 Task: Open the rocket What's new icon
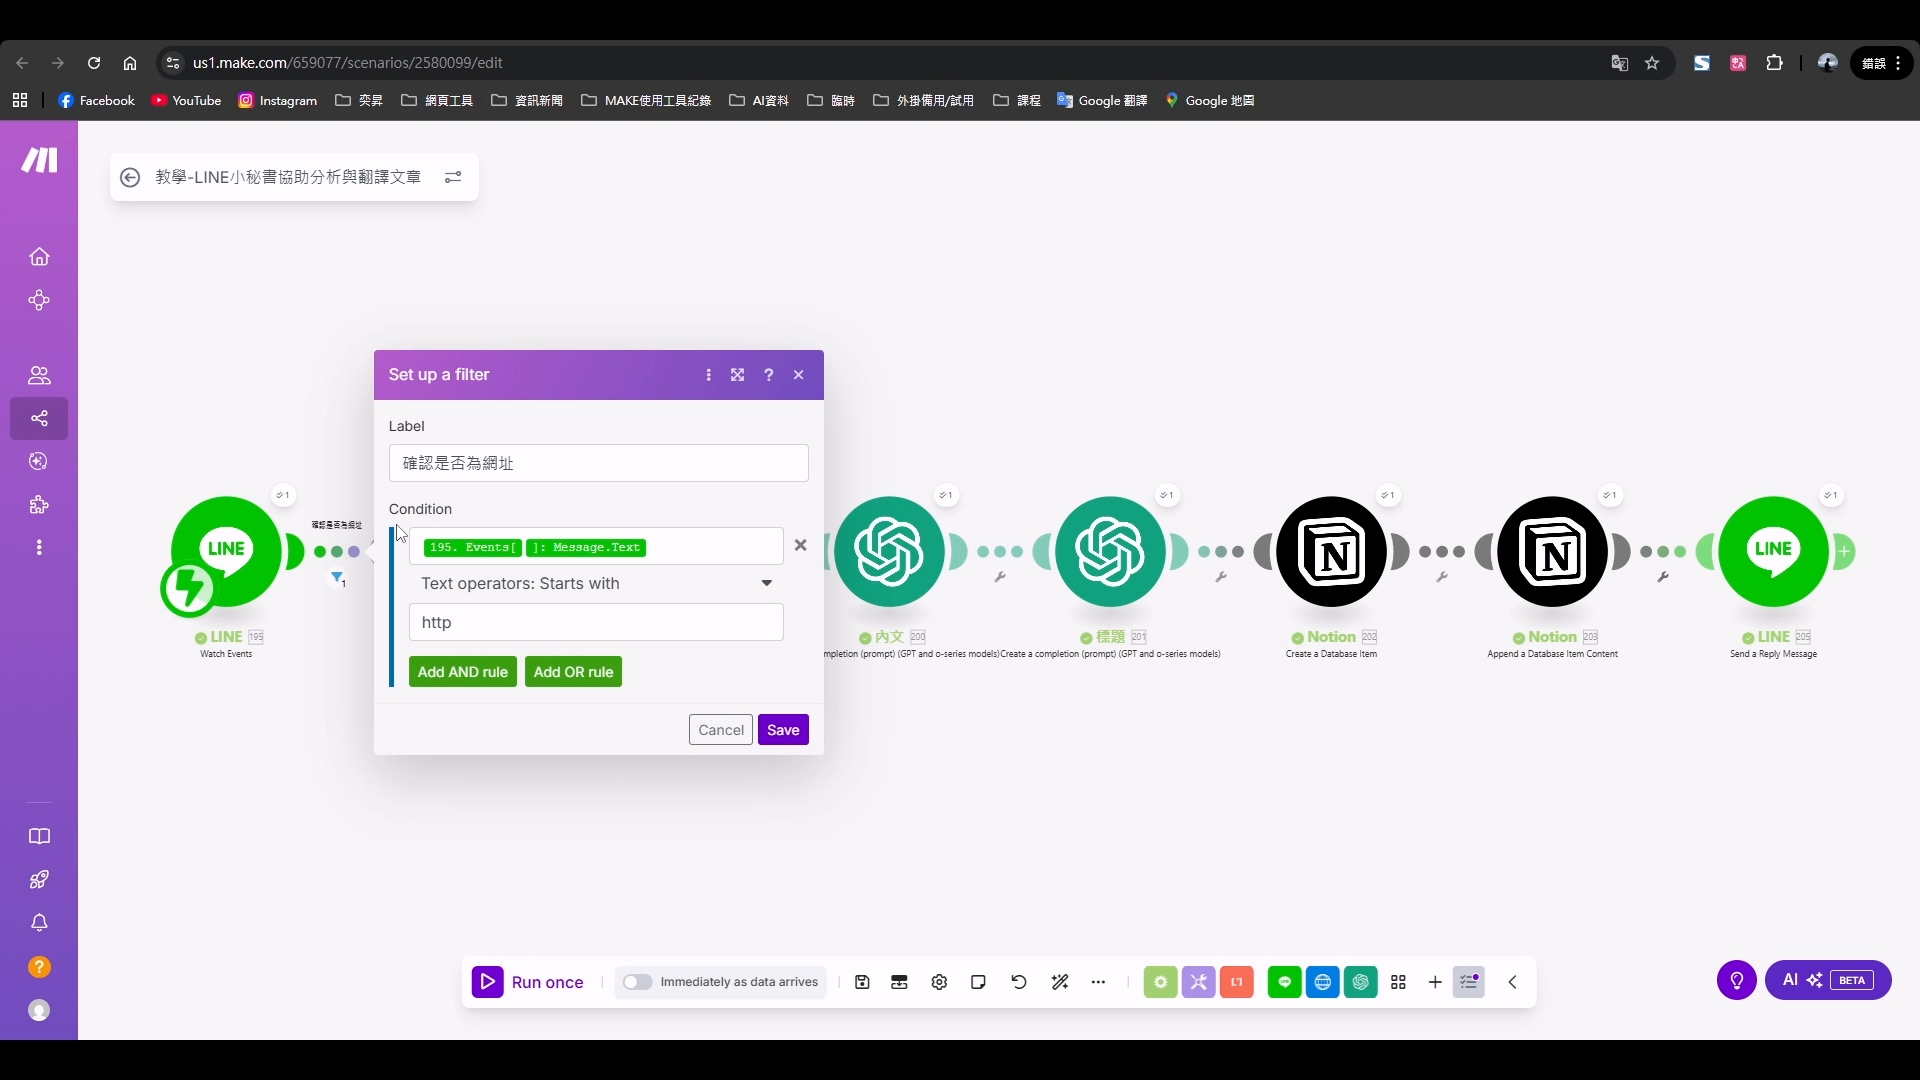coord(39,880)
